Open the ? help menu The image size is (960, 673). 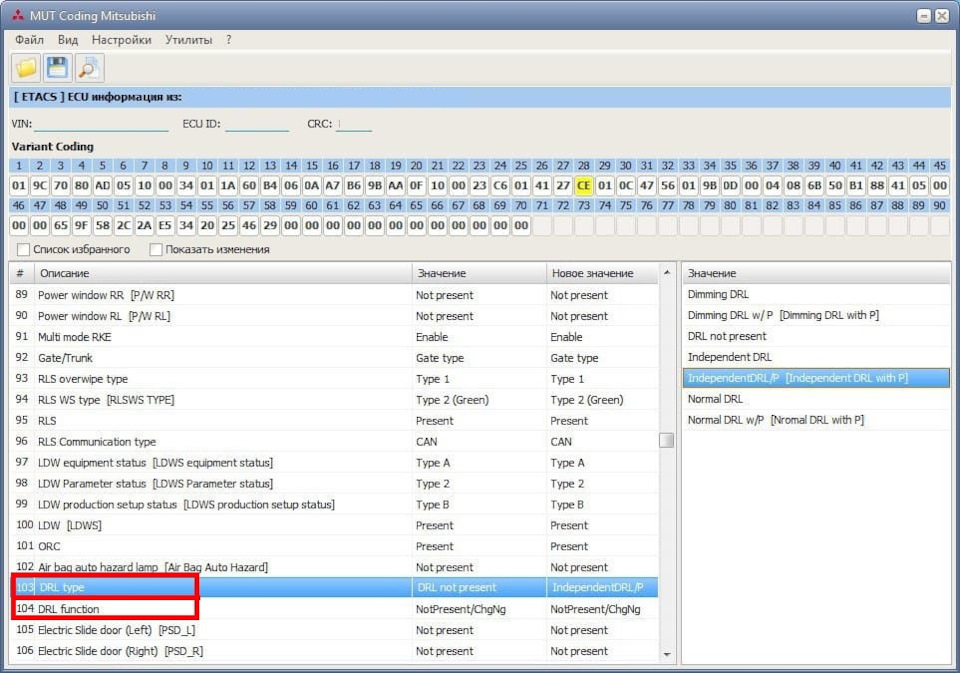coord(228,40)
